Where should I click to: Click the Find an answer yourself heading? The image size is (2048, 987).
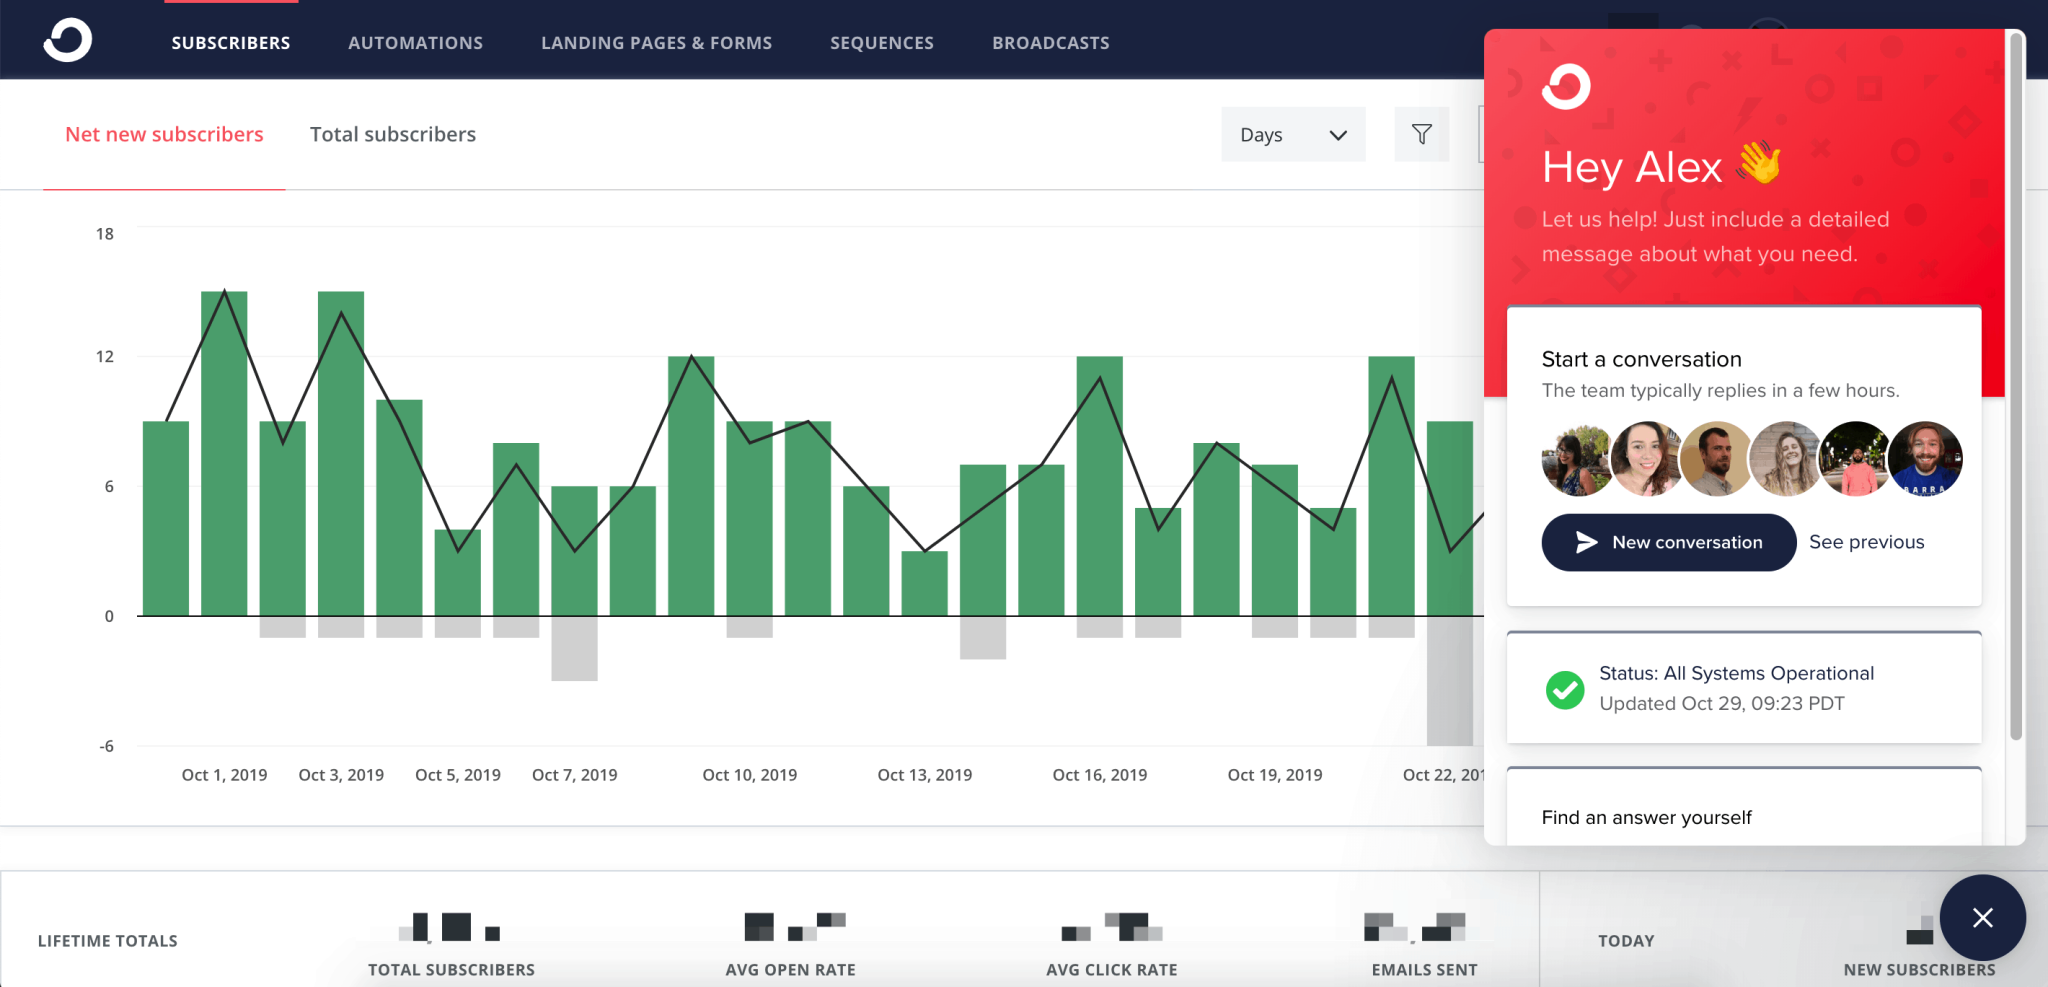[x=1647, y=817]
